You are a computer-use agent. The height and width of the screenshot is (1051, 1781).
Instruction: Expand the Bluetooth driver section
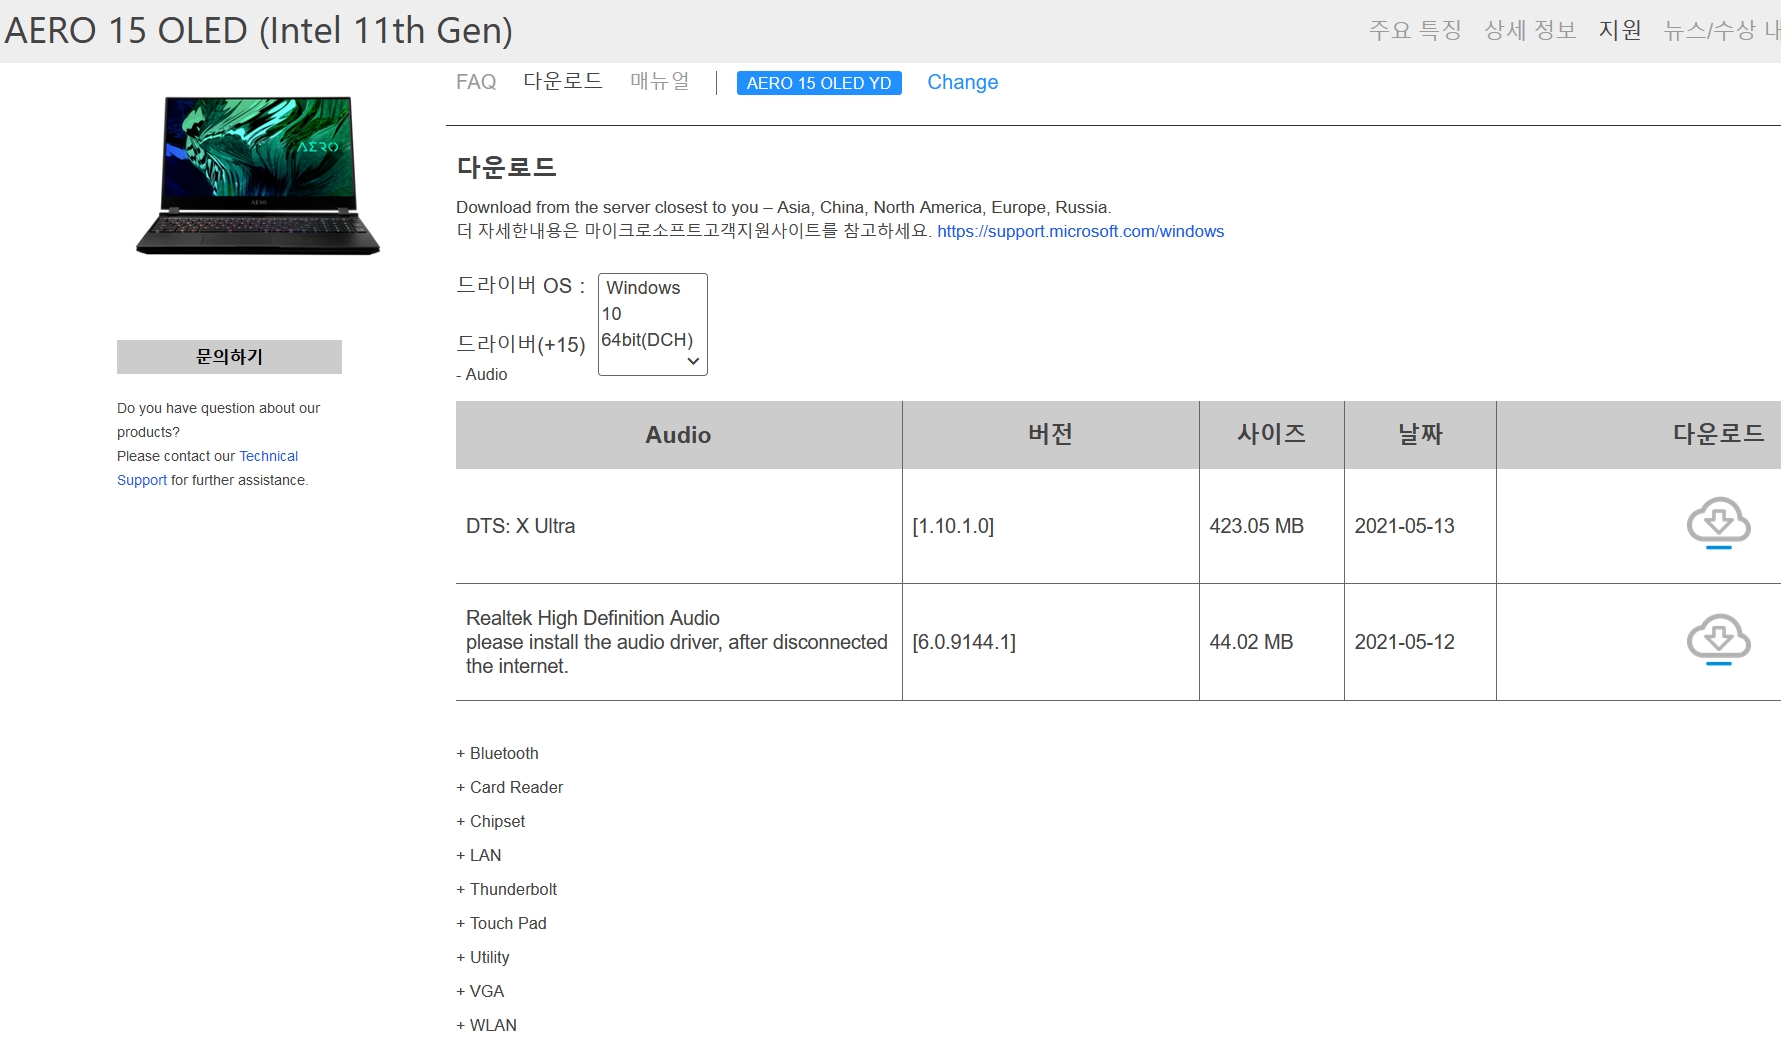pos(497,753)
